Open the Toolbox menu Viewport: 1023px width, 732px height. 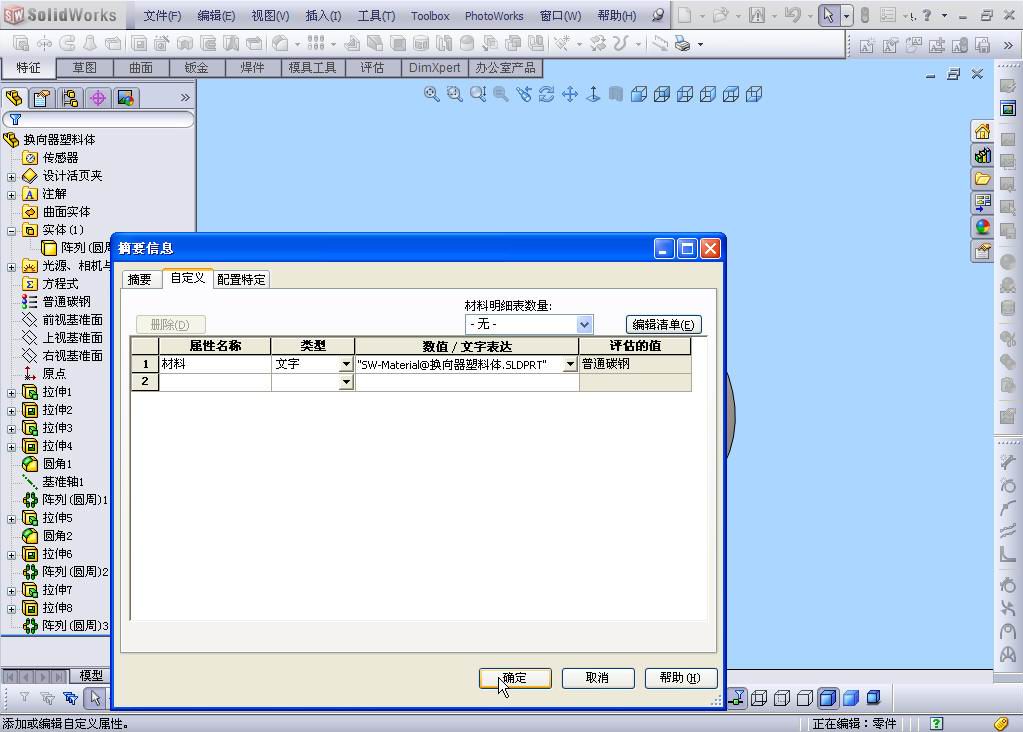(430, 16)
